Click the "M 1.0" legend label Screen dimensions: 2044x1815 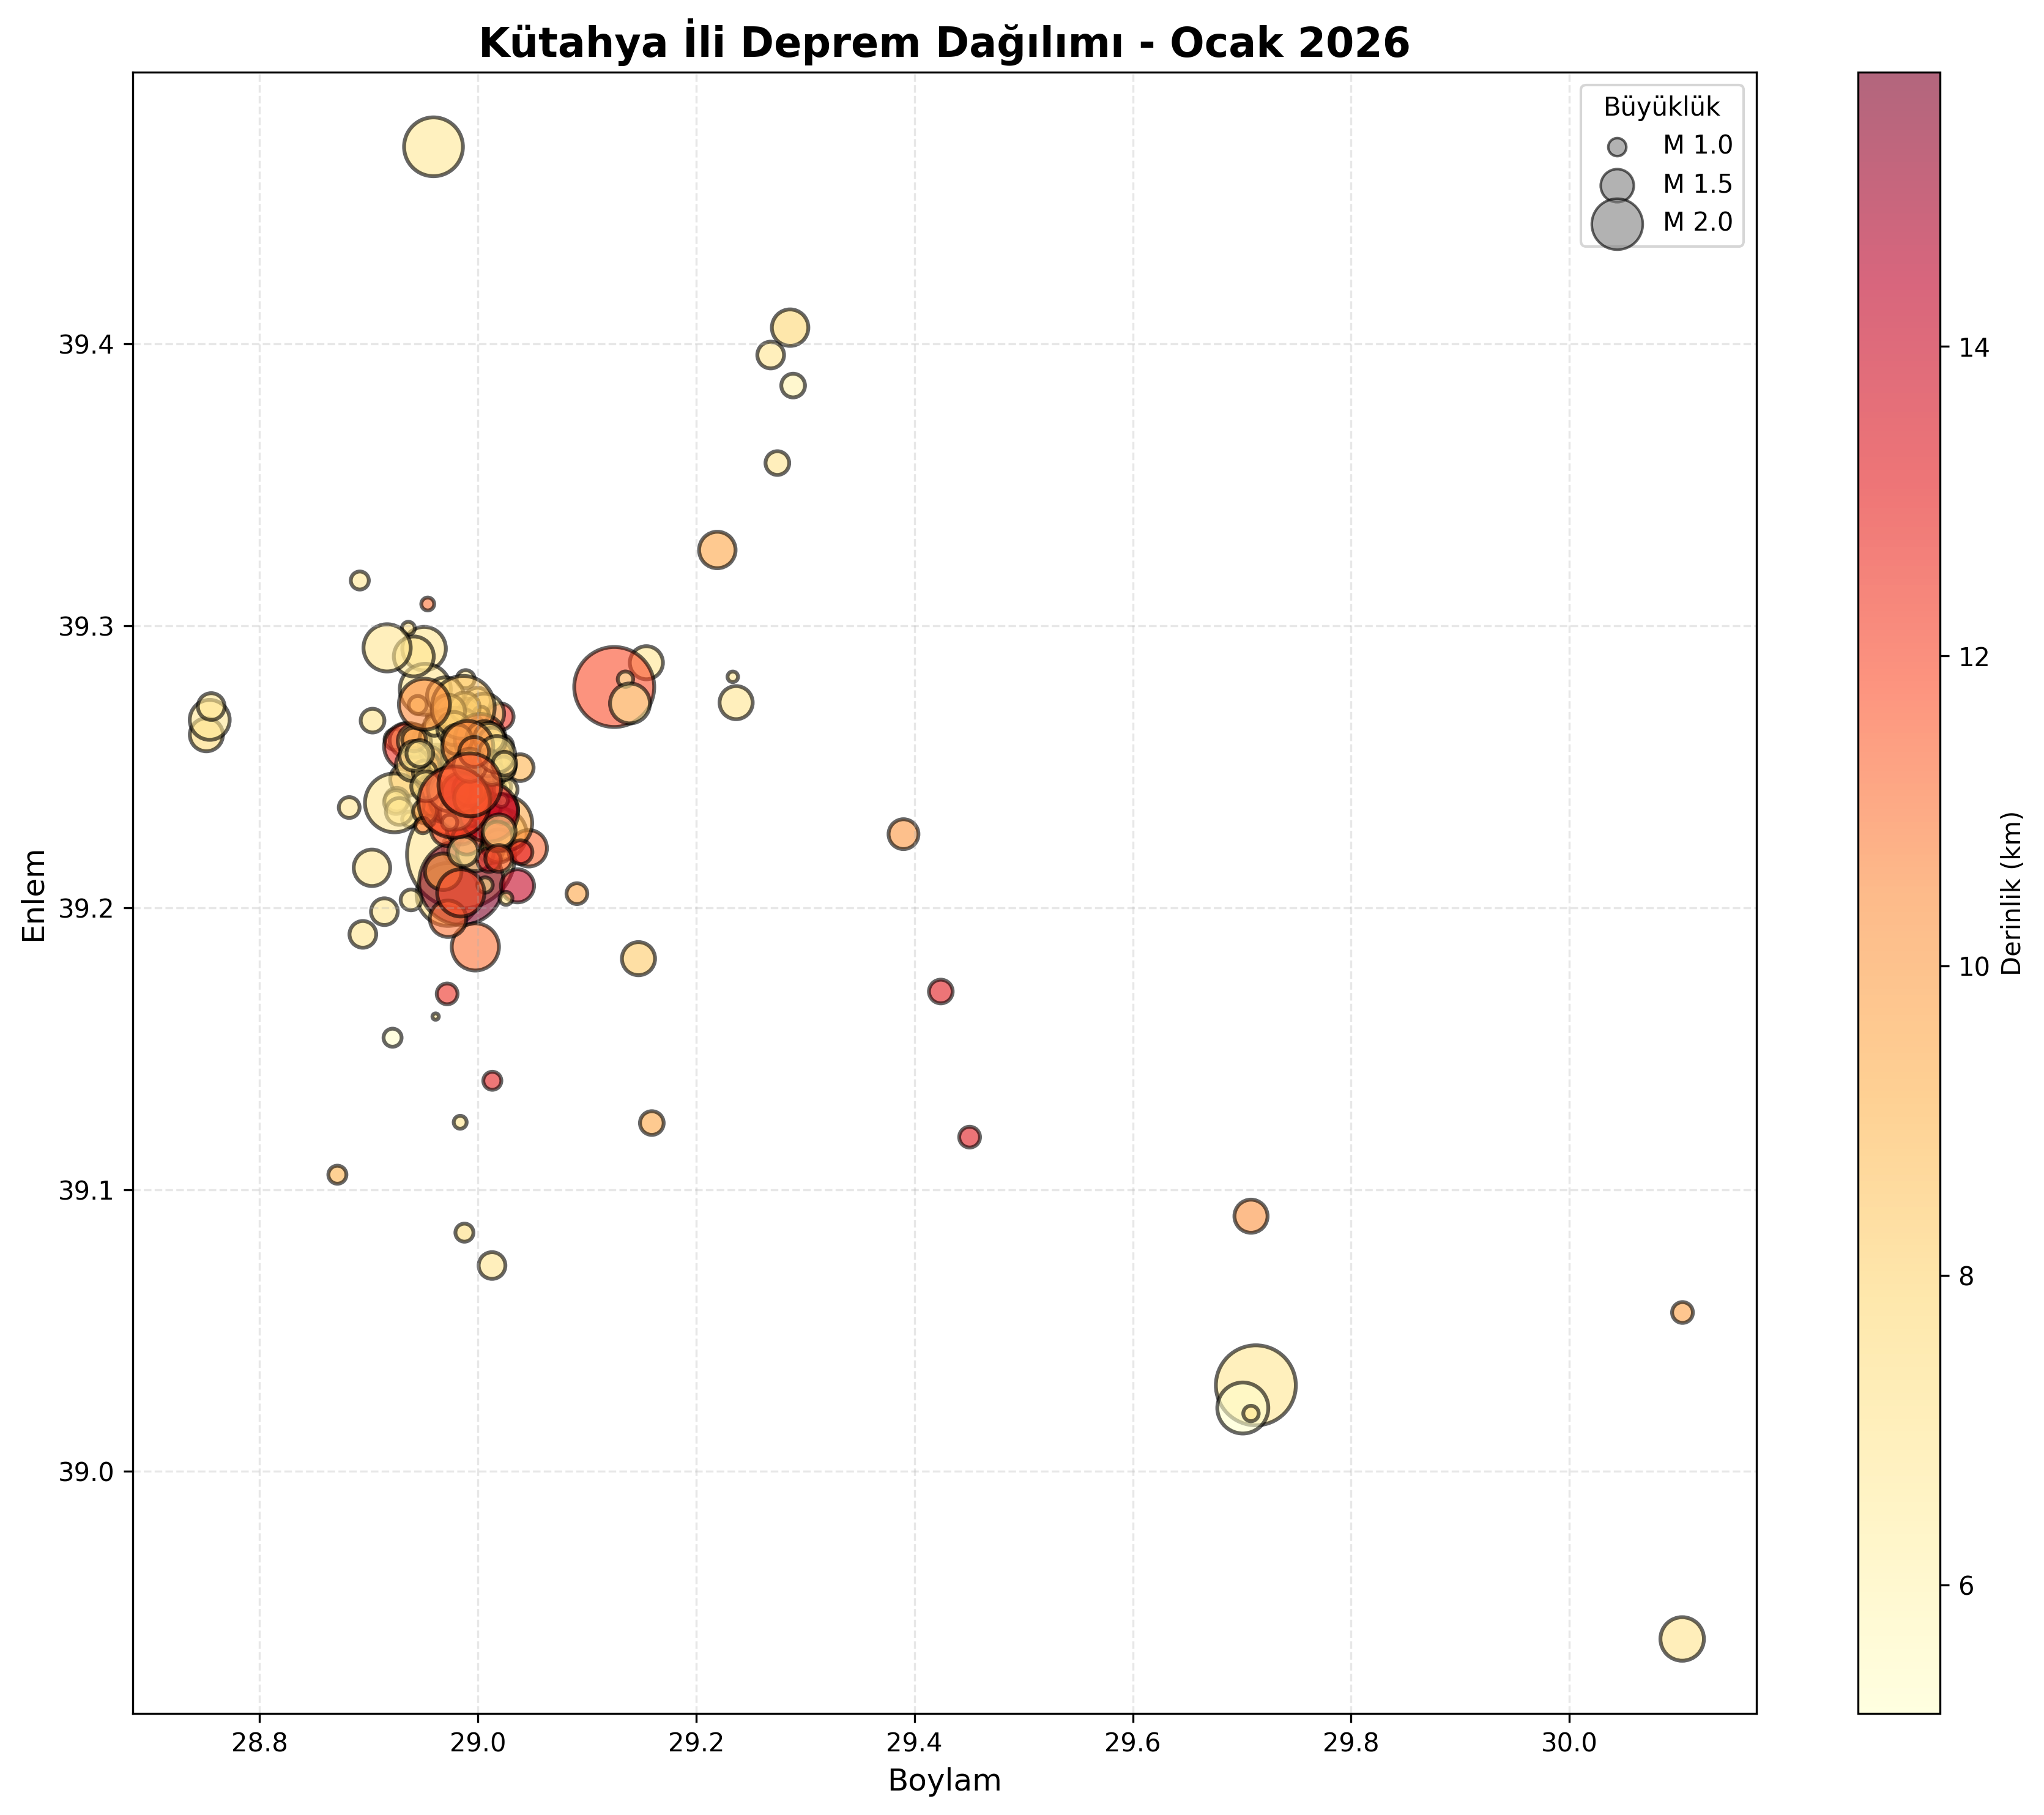[x=1698, y=146]
